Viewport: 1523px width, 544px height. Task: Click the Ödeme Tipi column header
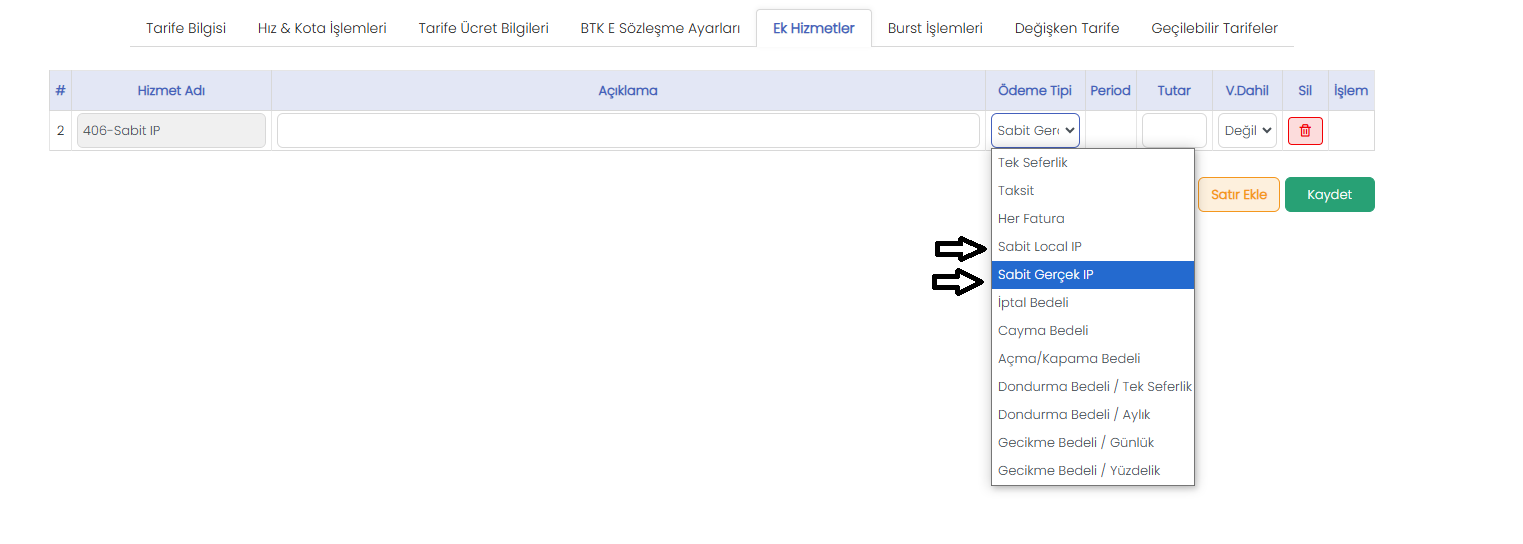pos(1035,90)
